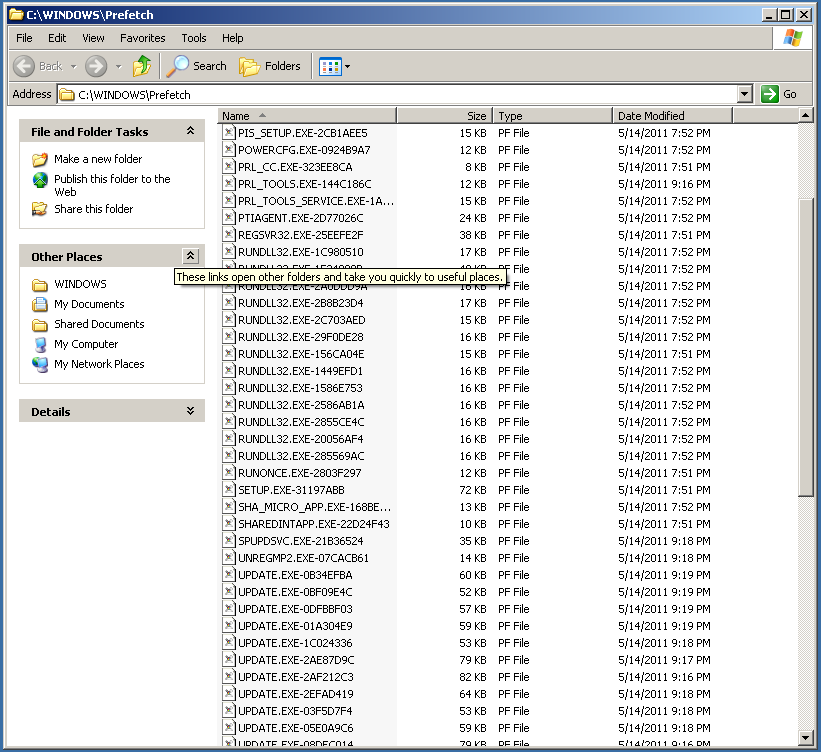Click the Shared Documents folder icon
The height and width of the screenshot is (752, 821).
40,325
